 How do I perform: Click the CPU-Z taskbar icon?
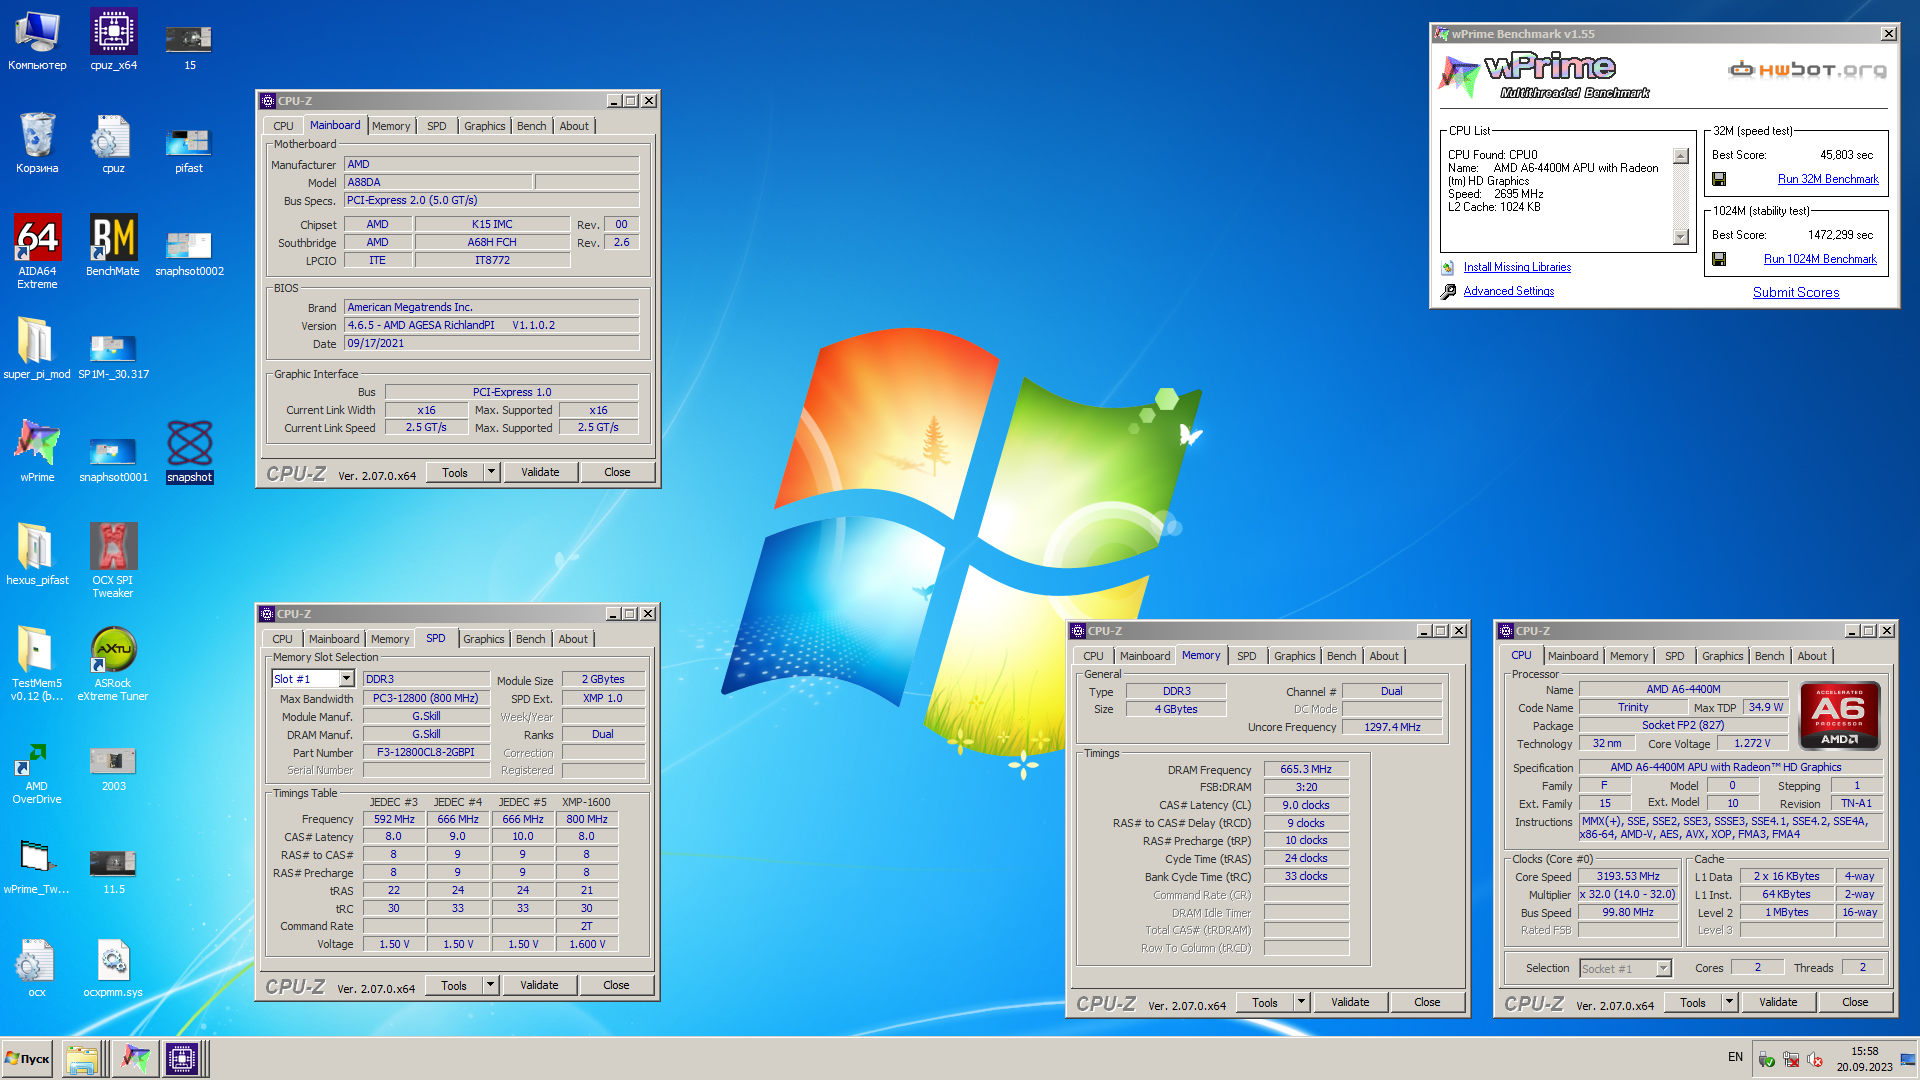click(x=182, y=1059)
